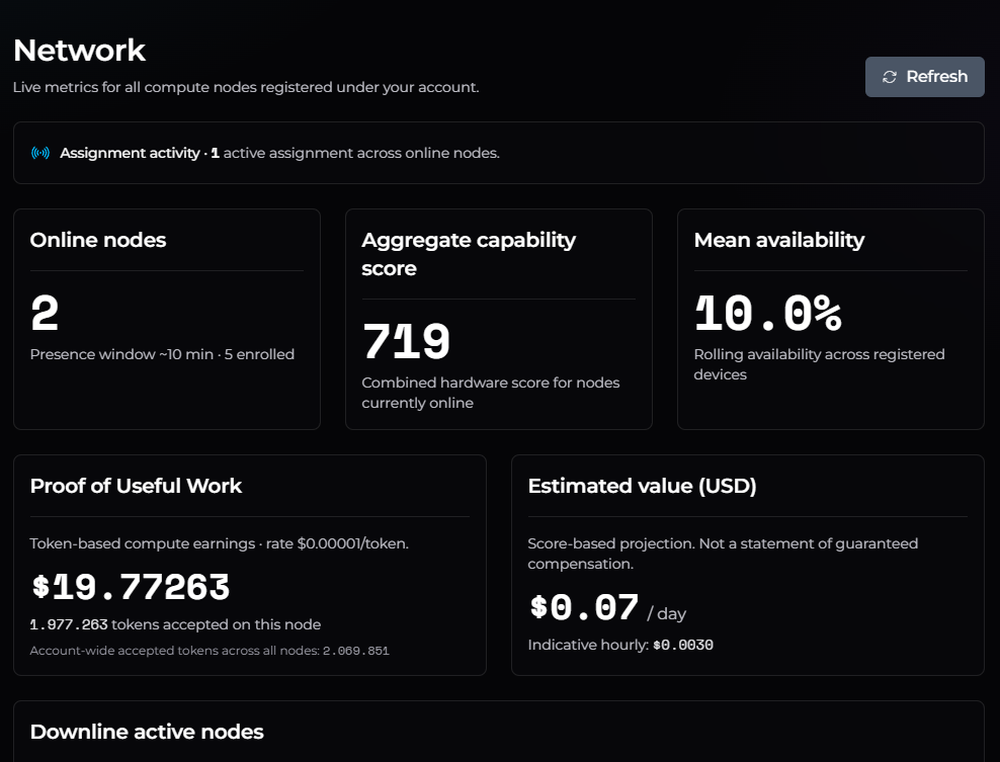
Task: Click the $19.77263 earnings amount
Action: click(x=130, y=587)
